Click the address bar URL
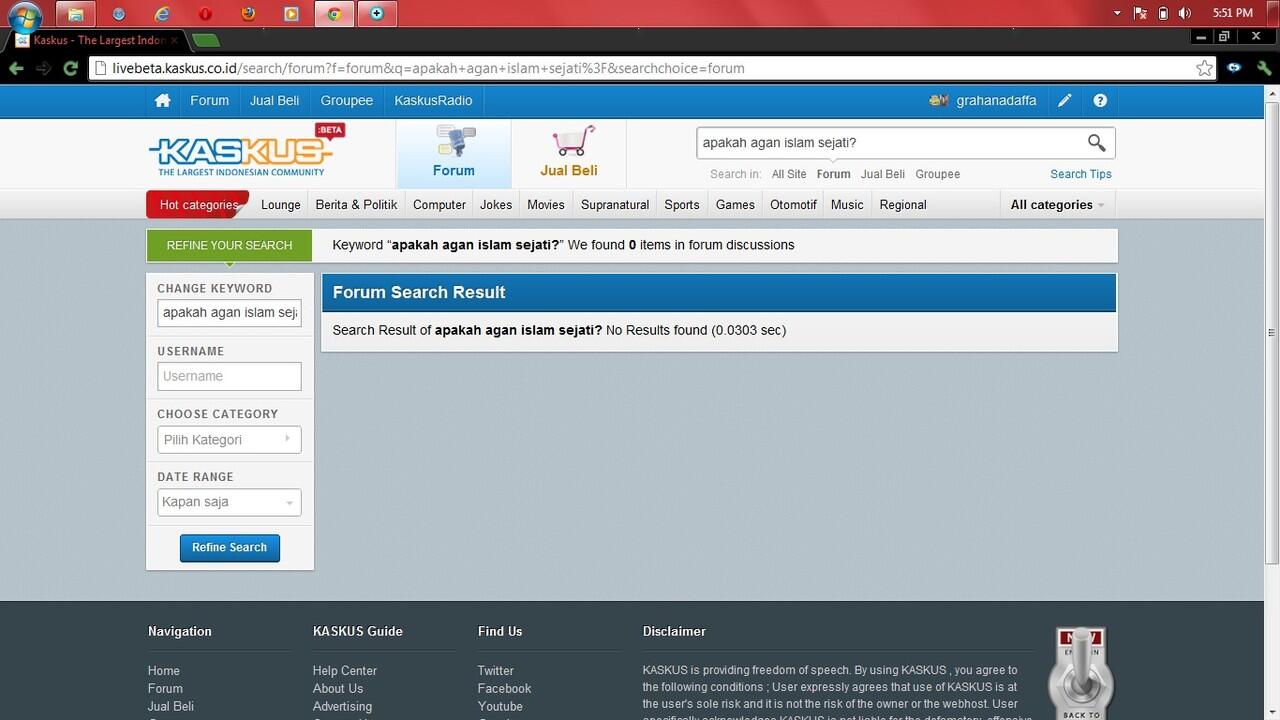1280x720 pixels. (x=428, y=68)
